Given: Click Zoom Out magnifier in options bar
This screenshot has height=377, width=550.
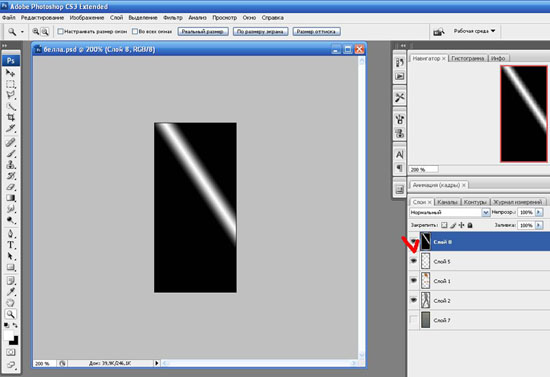Looking at the screenshot, I should point(45,32).
